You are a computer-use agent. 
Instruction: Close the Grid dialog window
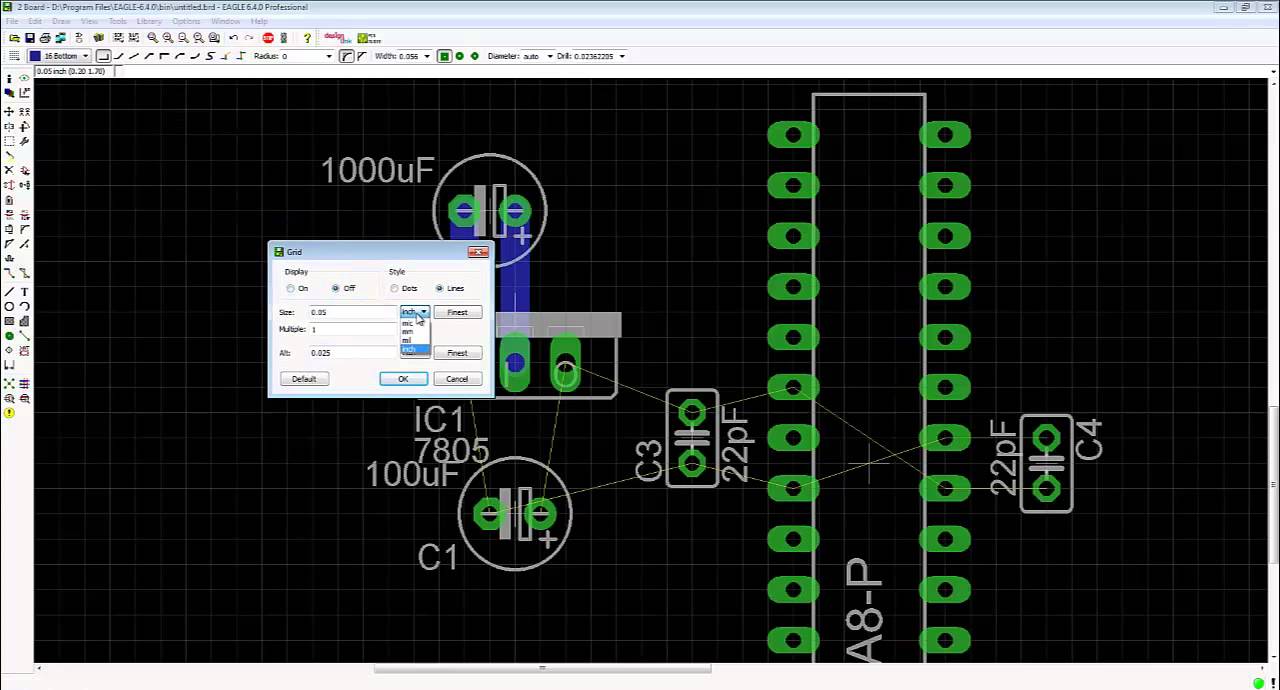tap(478, 252)
